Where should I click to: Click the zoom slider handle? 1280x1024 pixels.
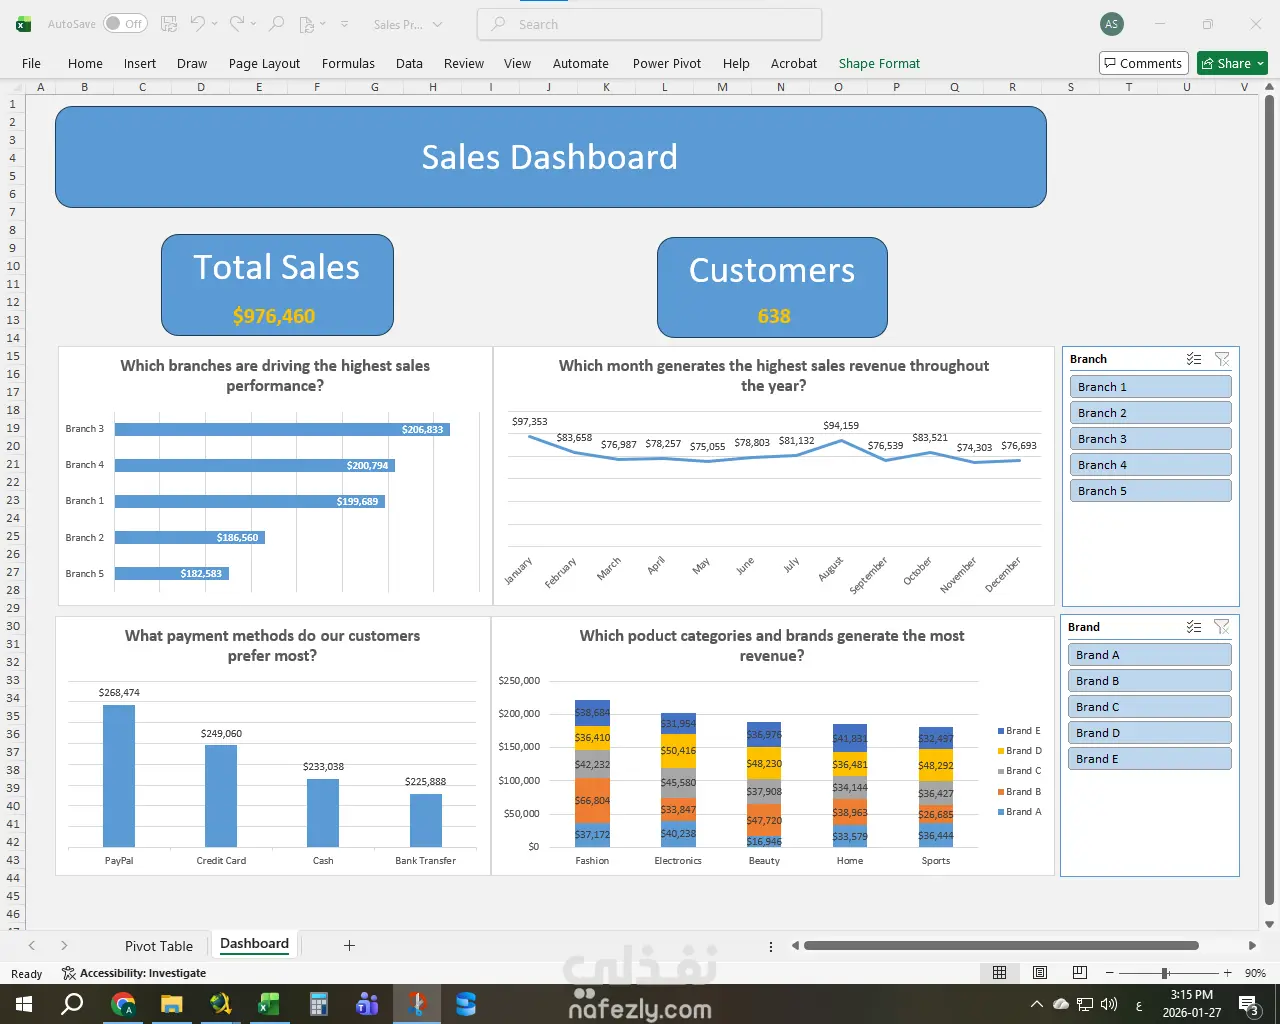[x=1165, y=973]
